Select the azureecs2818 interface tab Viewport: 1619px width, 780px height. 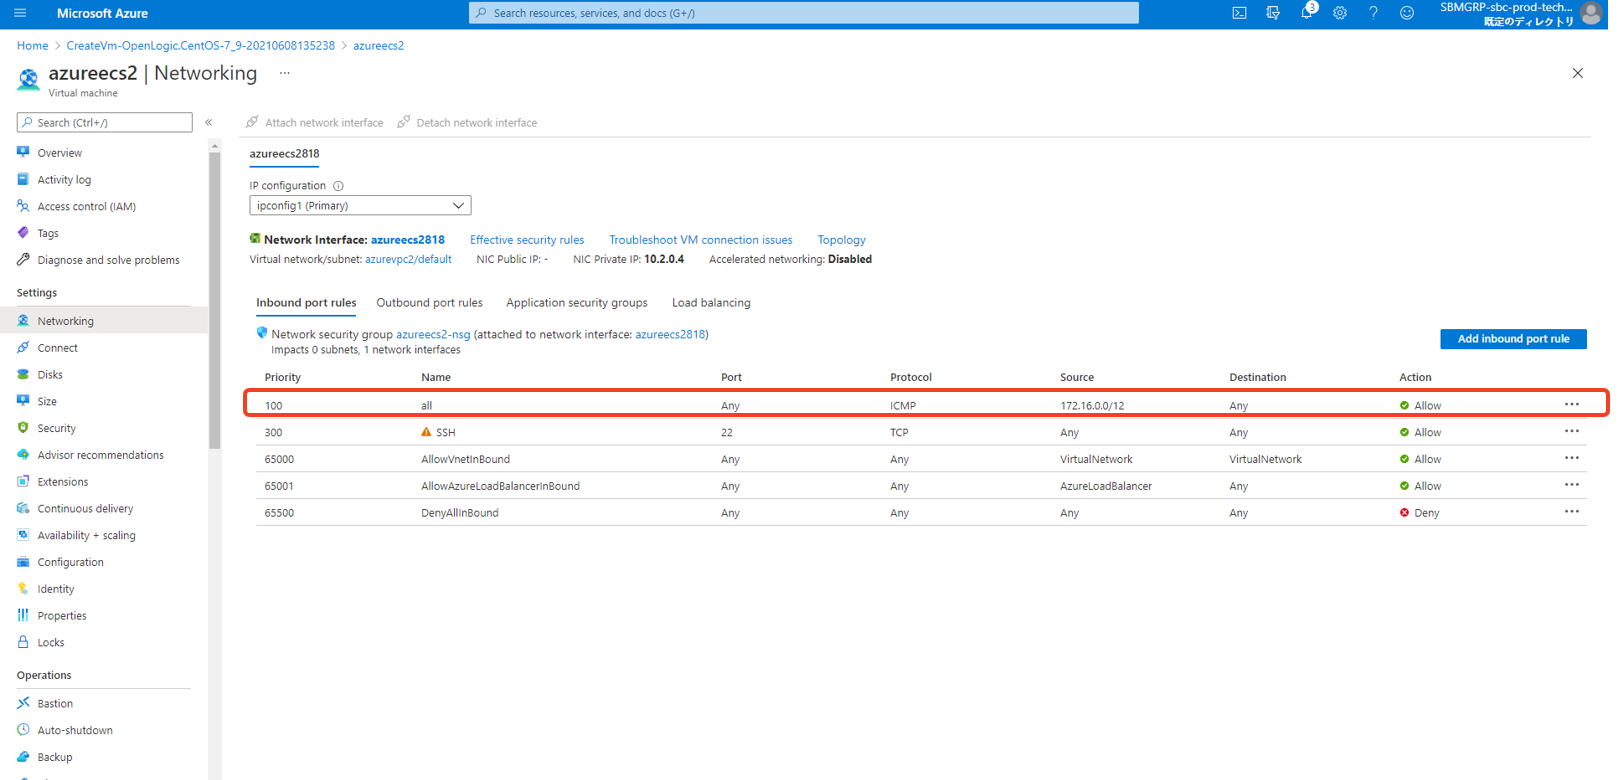(284, 154)
